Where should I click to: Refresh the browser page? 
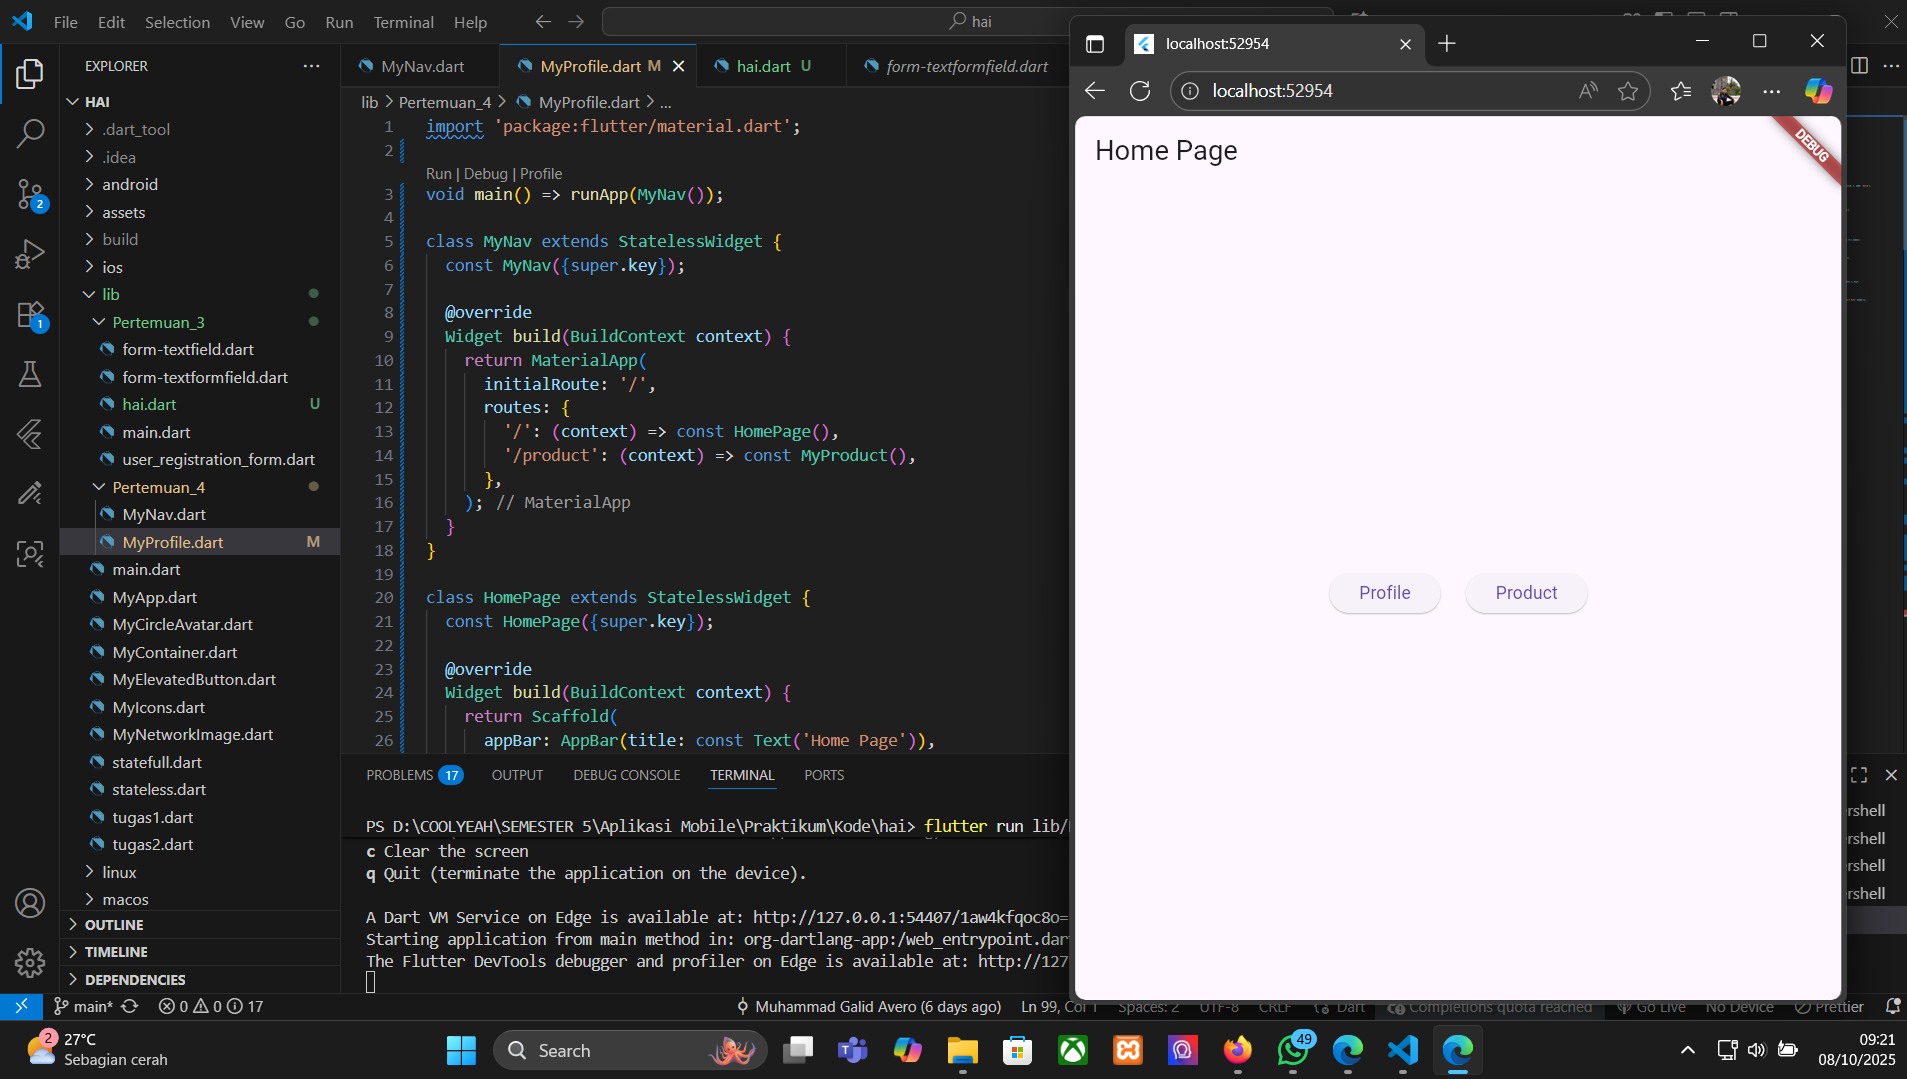click(x=1140, y=91)
